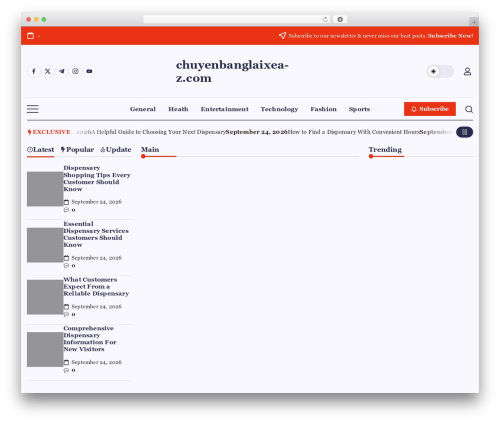The width and height of the screenshot is (500, 423).
Task: Click the EXCLUSIVE ticker label
Action: click(x=49, y=132)
